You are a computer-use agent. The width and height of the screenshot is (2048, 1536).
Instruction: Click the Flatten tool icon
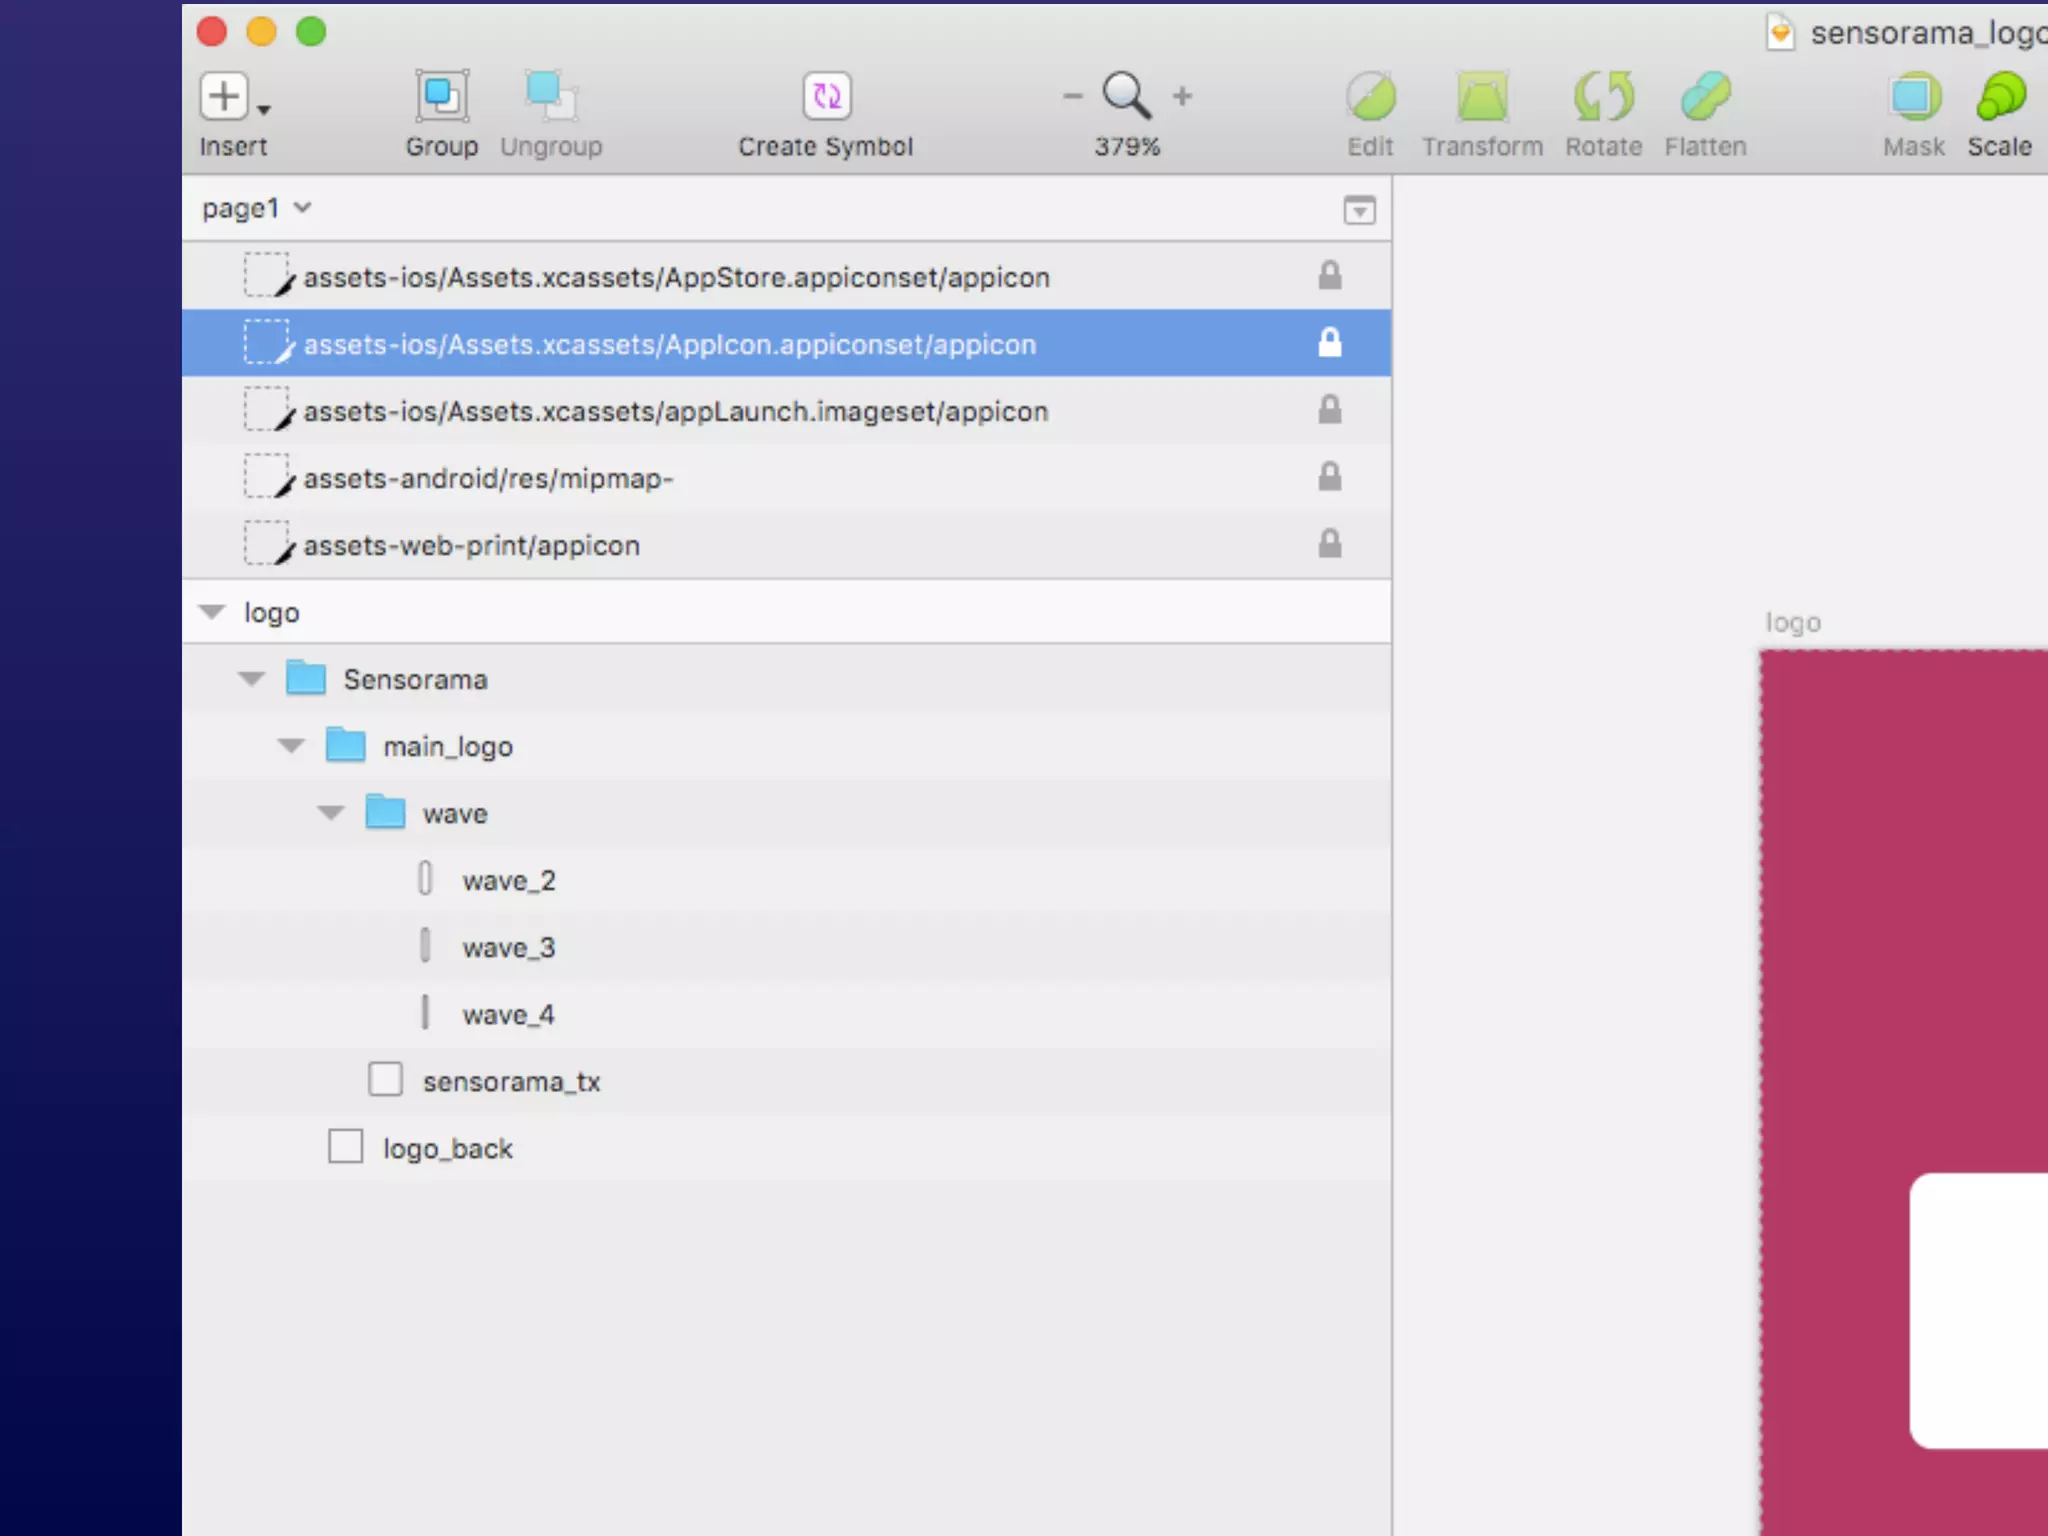[1705, 97]
